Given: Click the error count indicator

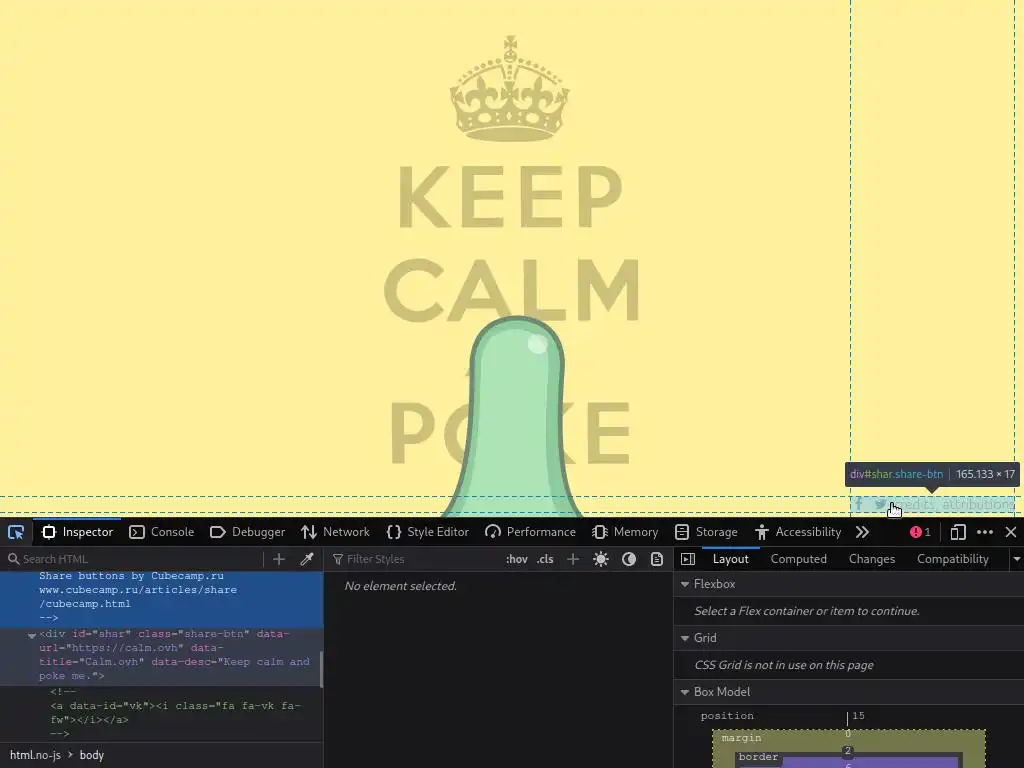Looking at the screenshot, I should coord(920,532).
